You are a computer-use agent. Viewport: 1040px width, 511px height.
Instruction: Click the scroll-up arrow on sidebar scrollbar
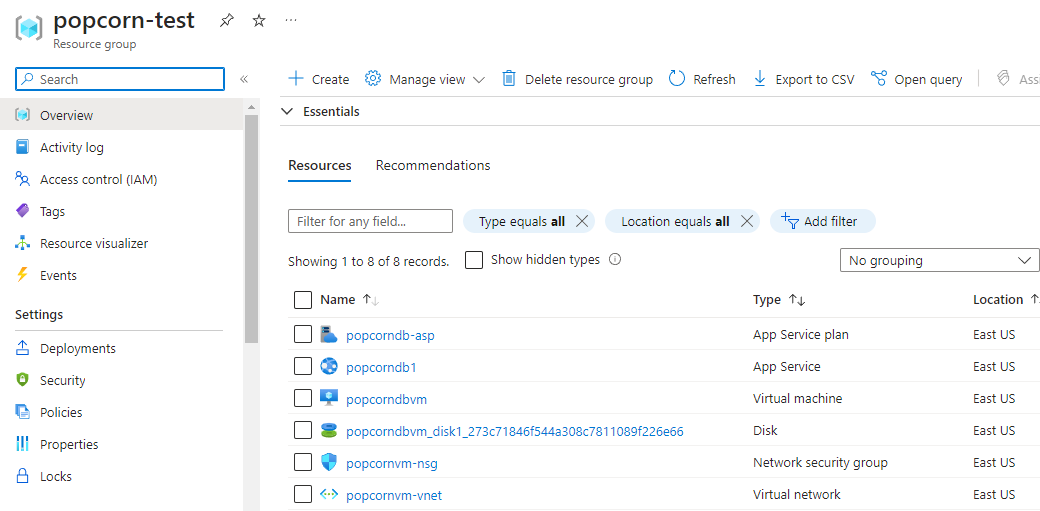point(251,107)
